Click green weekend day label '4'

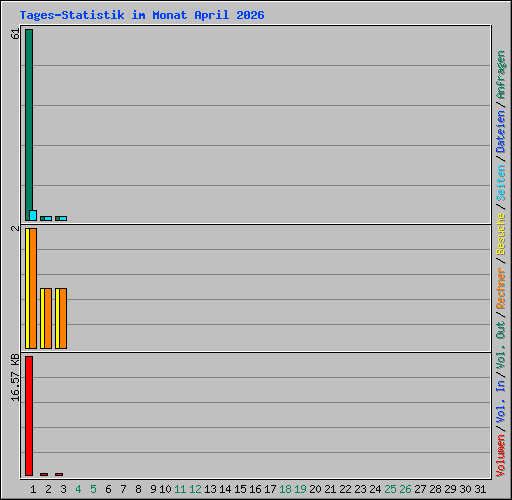pyautogui.click(x=78, y=489)
